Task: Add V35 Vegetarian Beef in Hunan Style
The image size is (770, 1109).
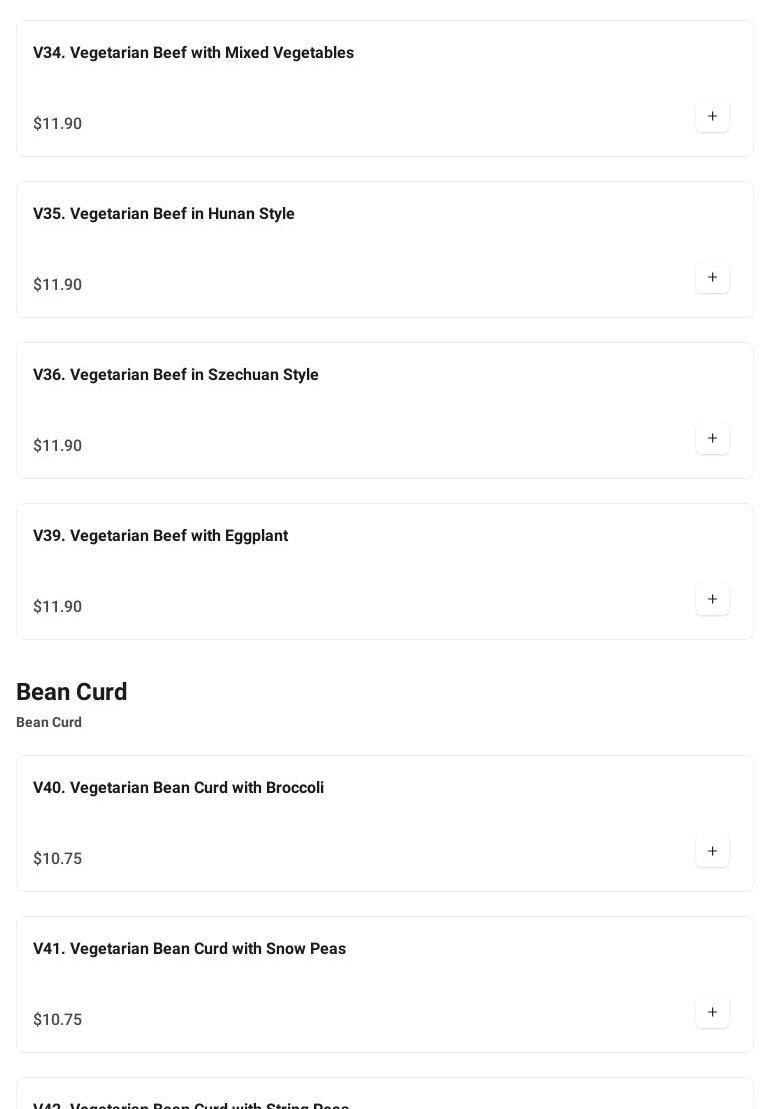Action: [x=712, y=277]
